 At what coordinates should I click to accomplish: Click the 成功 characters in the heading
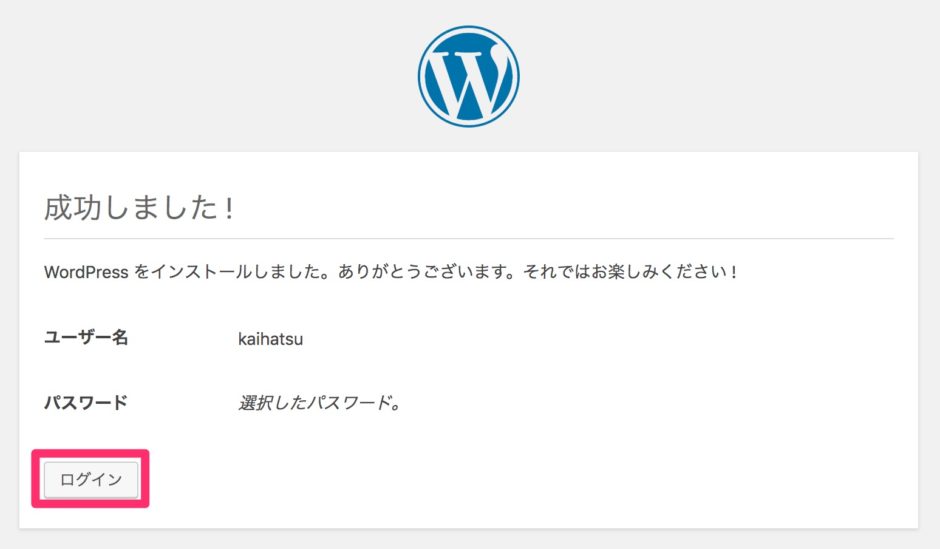68,208
